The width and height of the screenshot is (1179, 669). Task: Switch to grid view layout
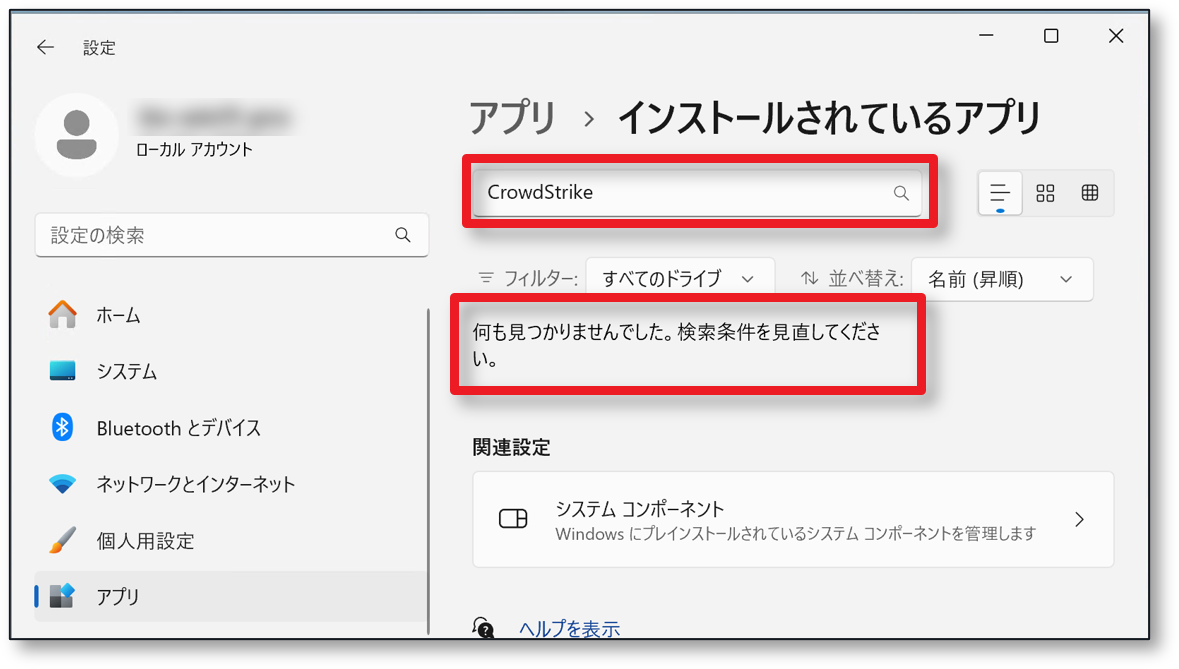(x=1045, y=193)
